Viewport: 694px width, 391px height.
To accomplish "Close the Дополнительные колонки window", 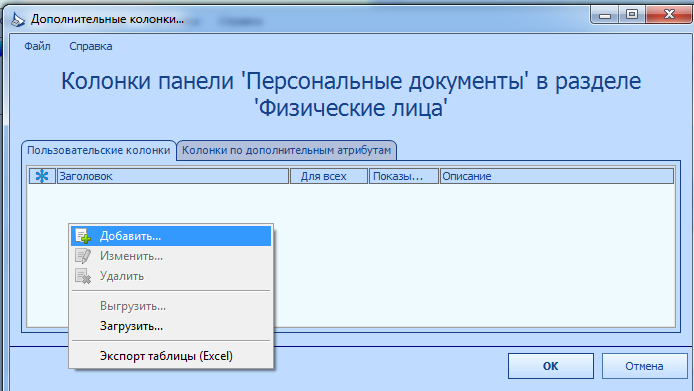I will pyautogui.click(x=669, y=15).
